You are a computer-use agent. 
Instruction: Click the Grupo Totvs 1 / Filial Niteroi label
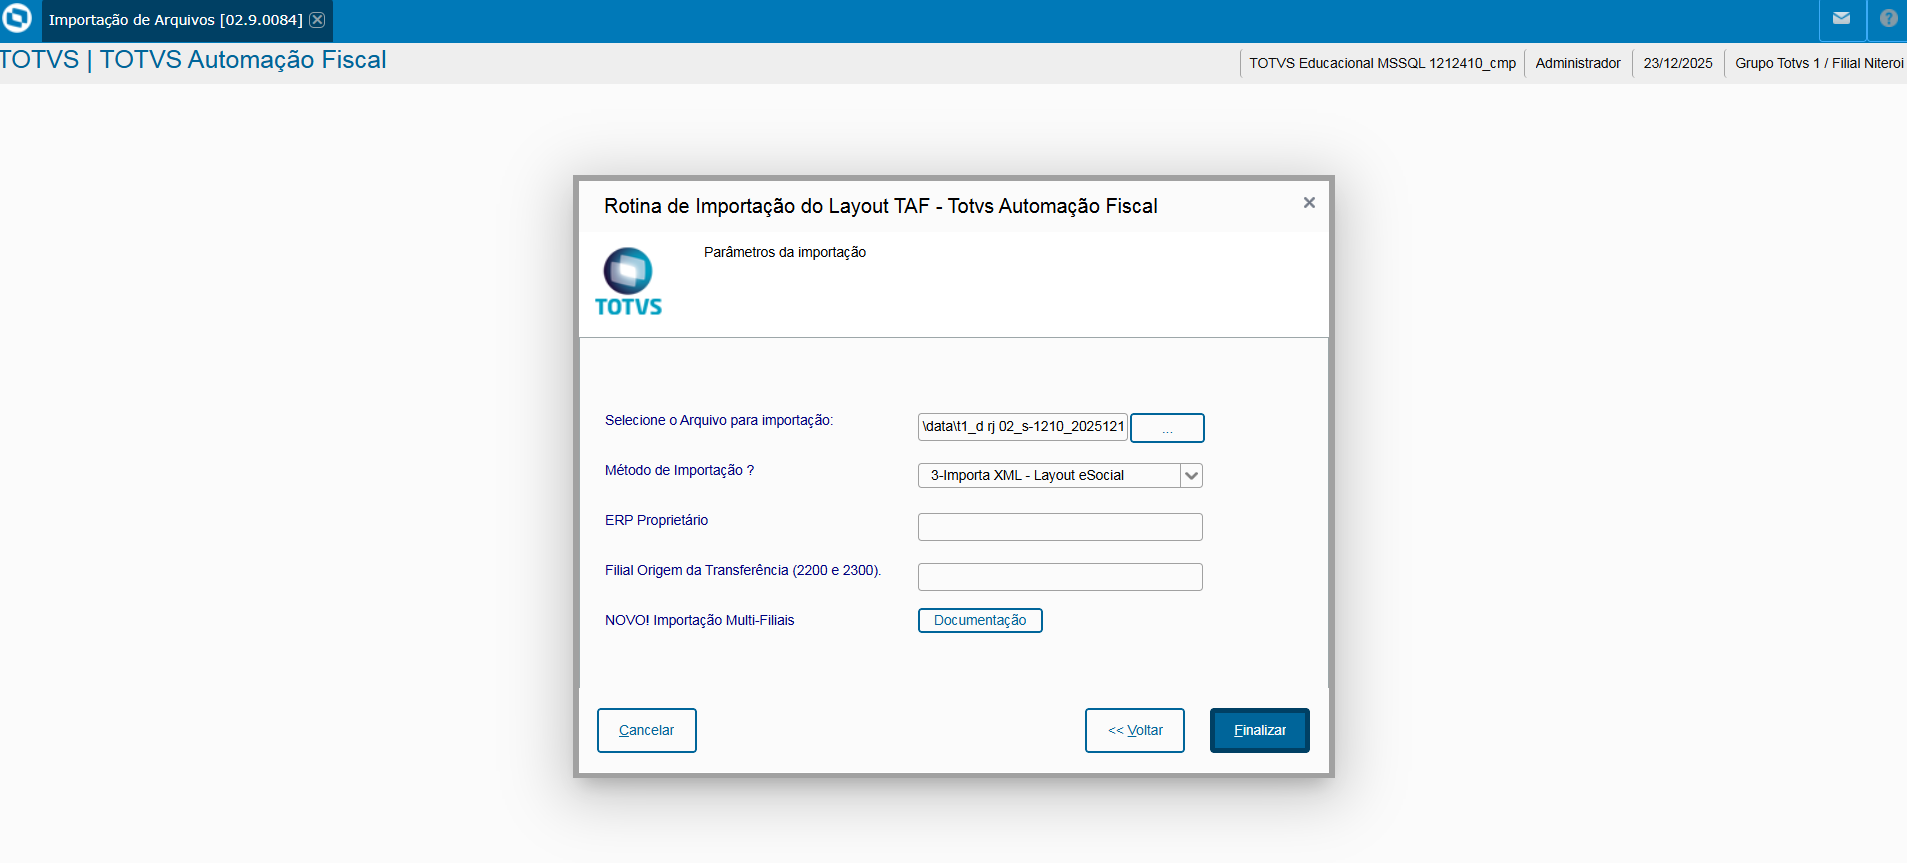click(x=1819, y=63)
